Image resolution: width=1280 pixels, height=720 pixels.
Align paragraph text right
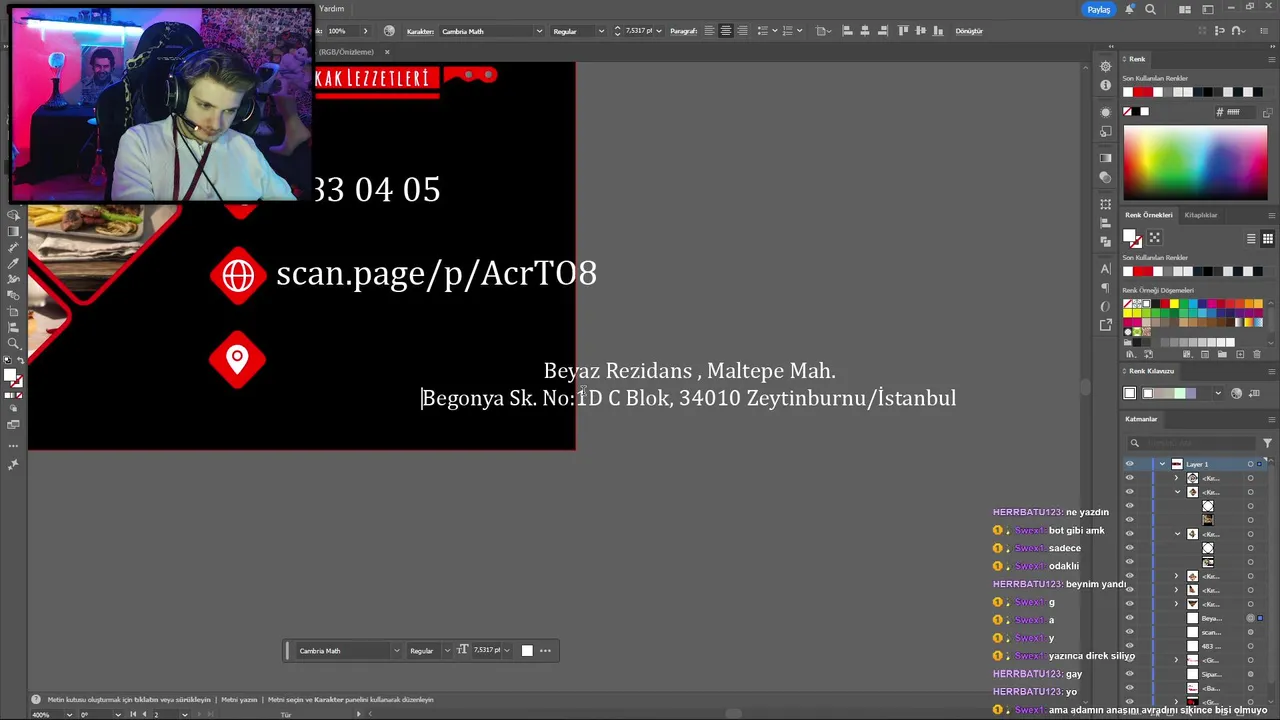tap(742, 31)
